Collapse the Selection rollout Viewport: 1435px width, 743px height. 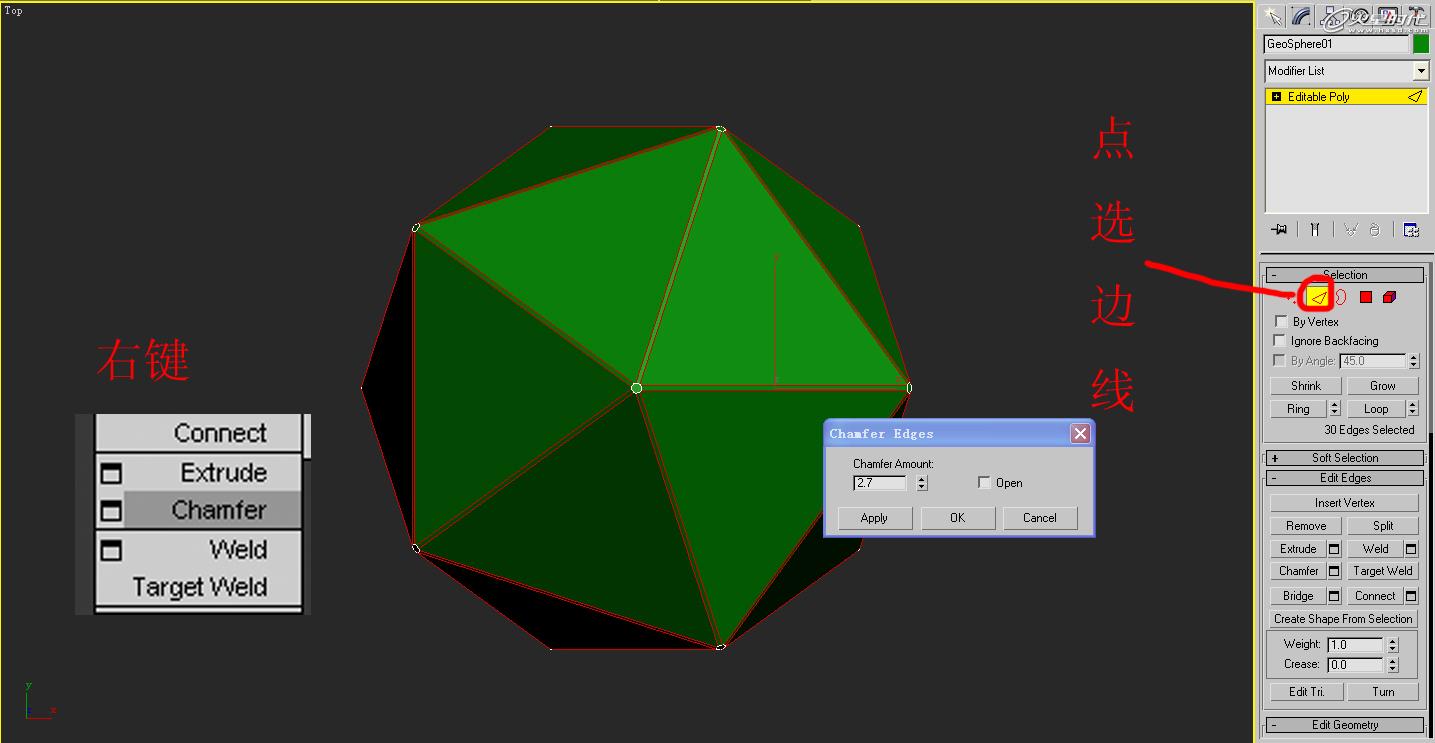(1274, 274)
